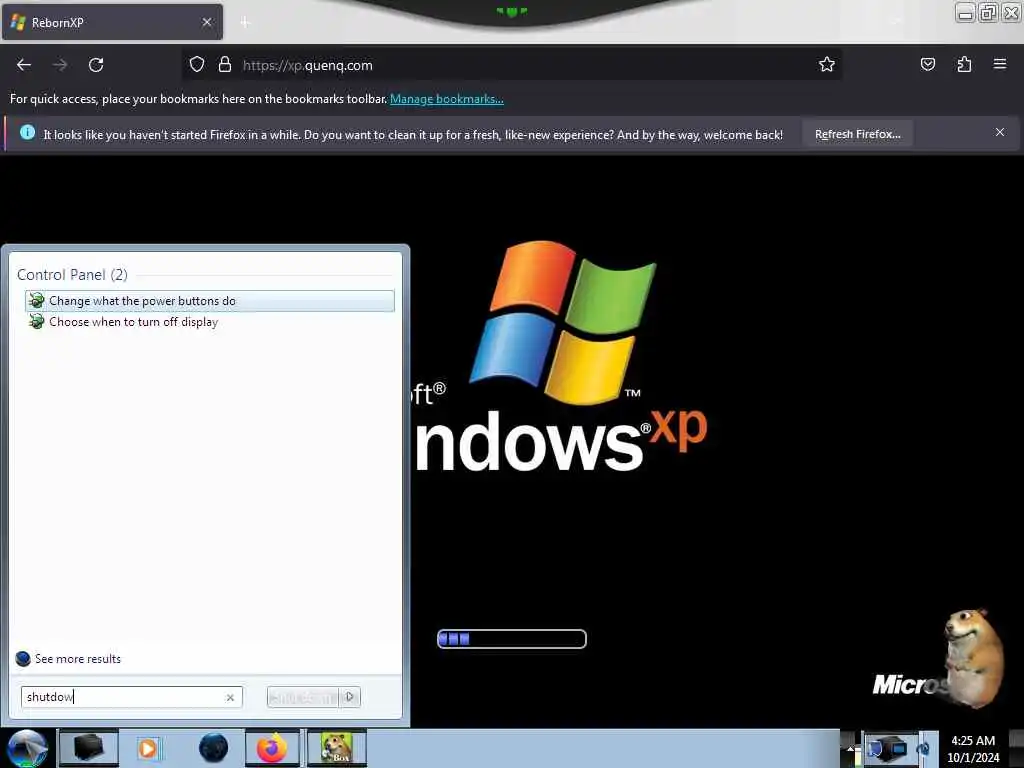The width and height of the screenshot is (1024, 768).
Task: Open Firefox application hamburger menu
Action: pyautogui.click(x=999, y=64)
